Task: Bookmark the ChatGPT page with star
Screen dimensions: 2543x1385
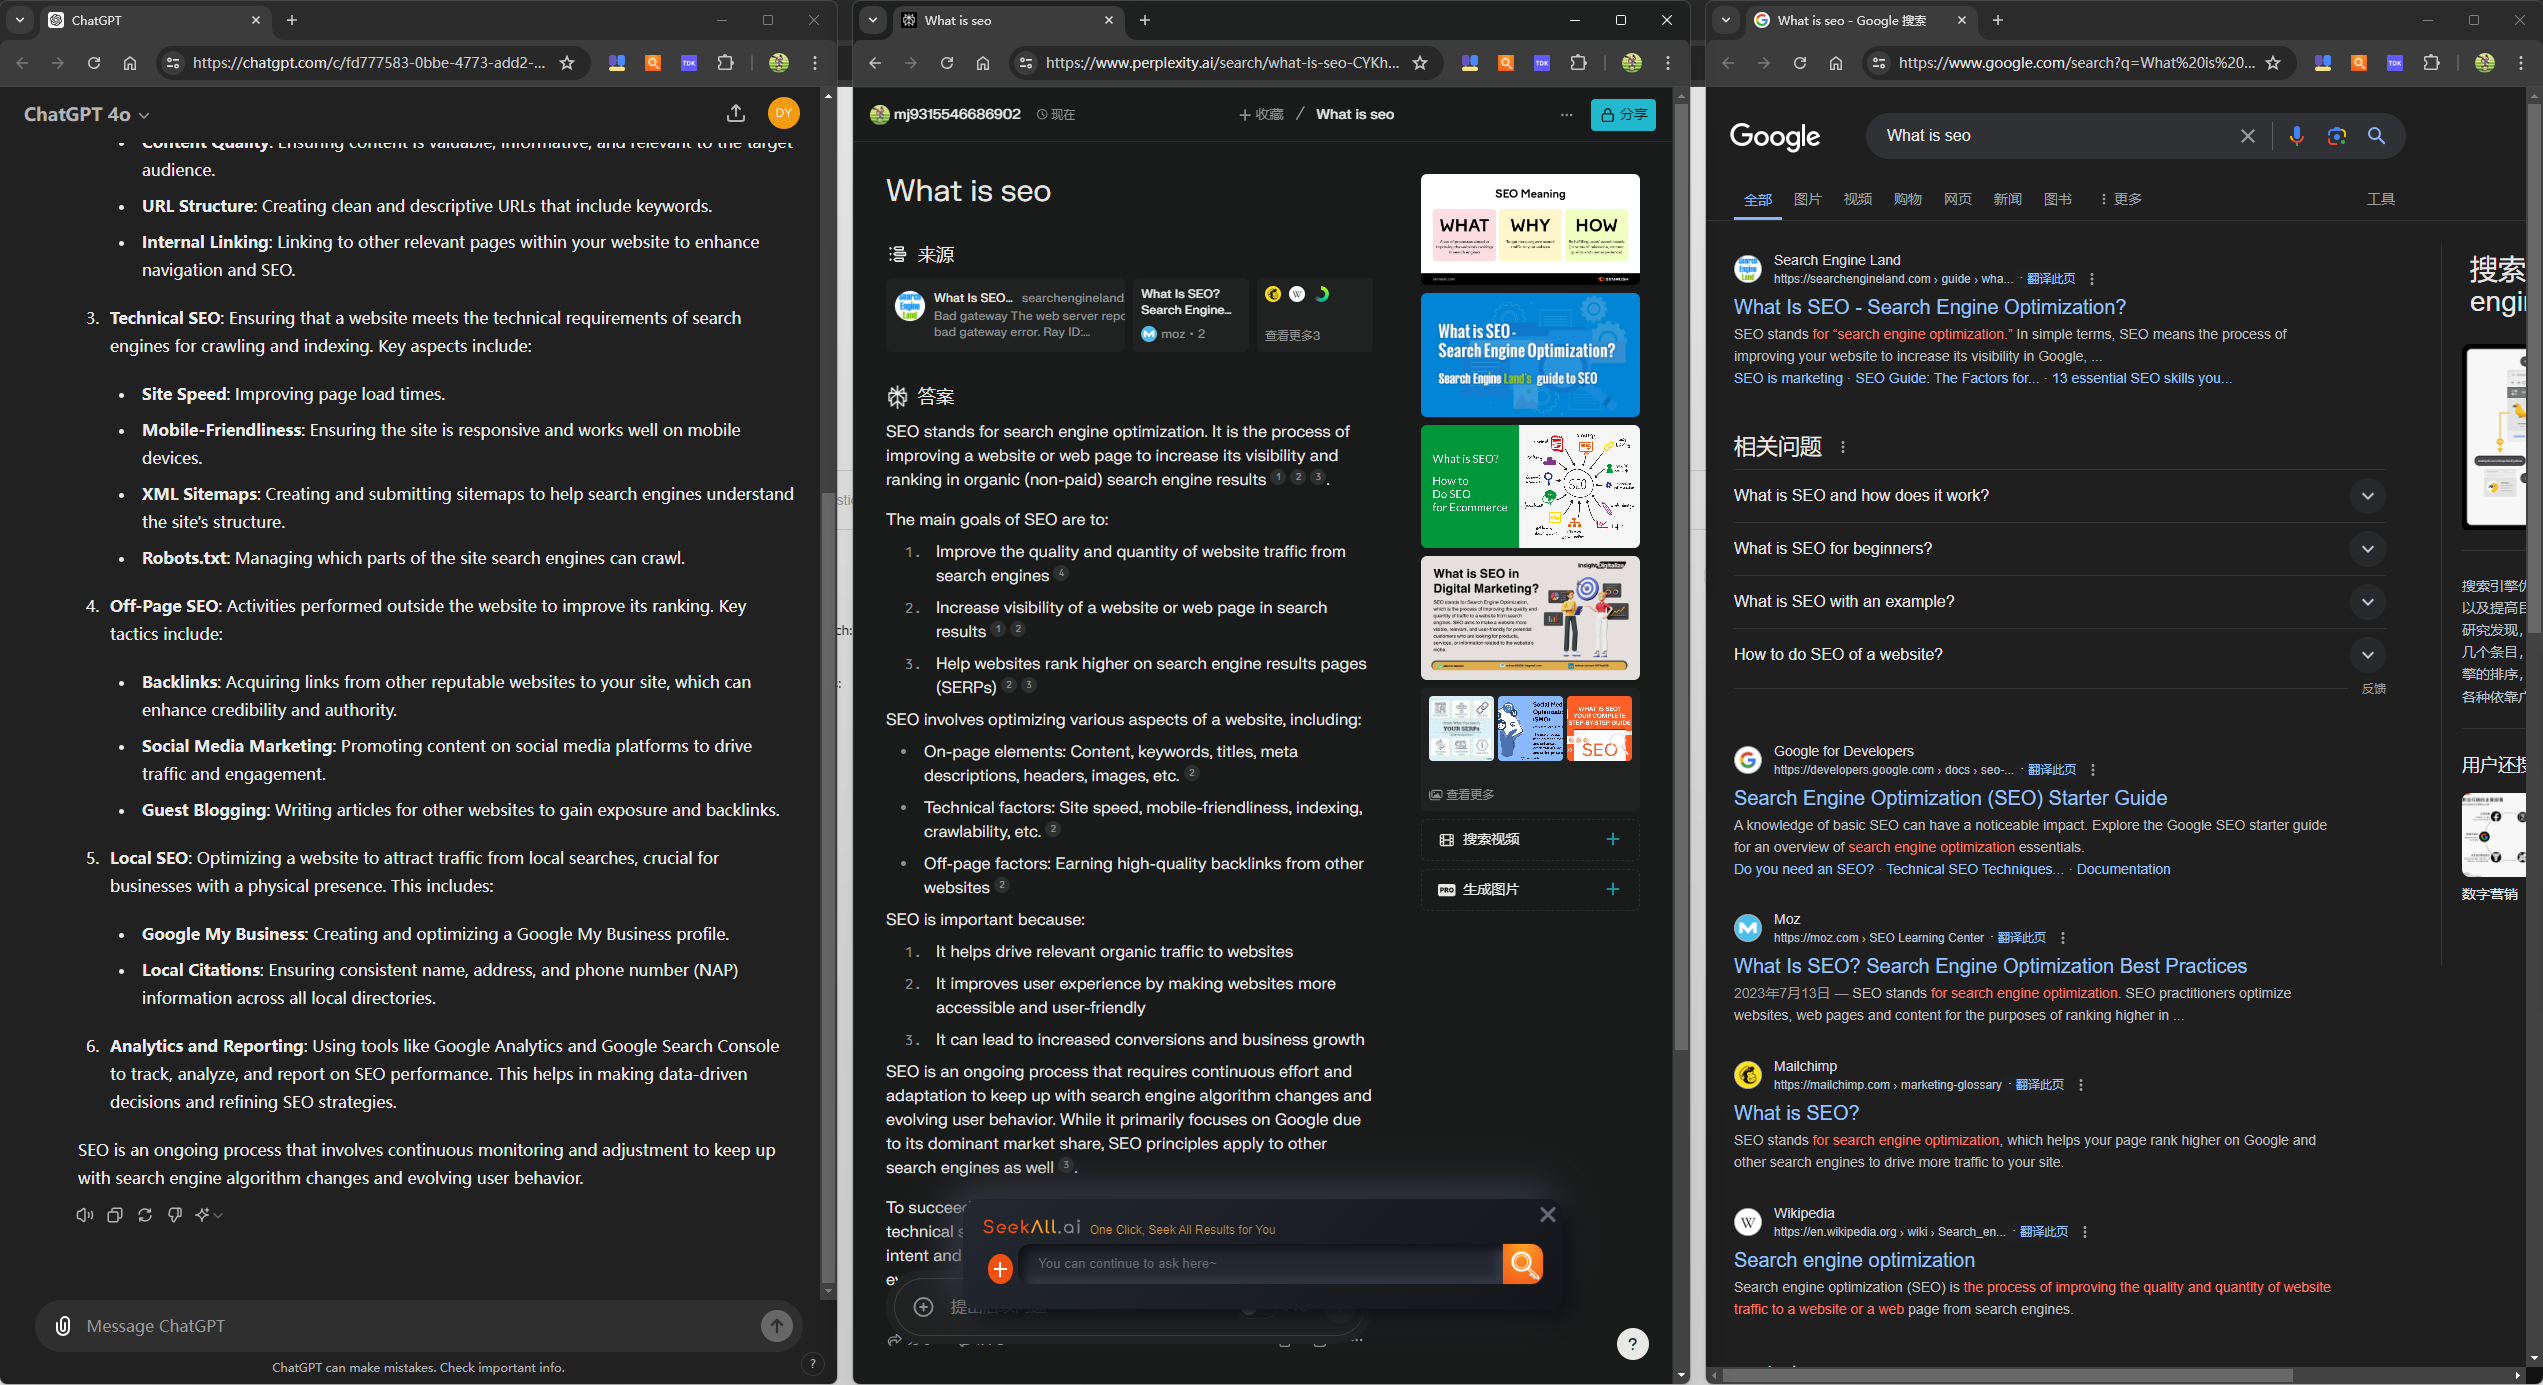Action: point(567,63)
